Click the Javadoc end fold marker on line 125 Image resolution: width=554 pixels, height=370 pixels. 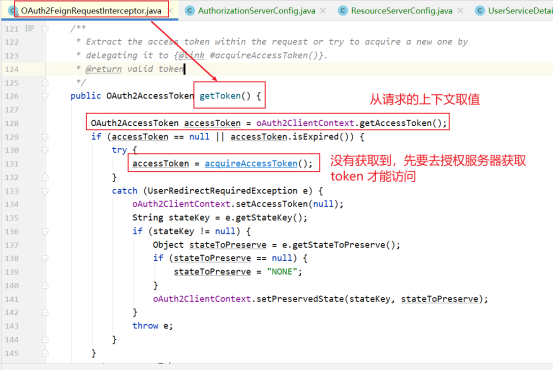(45, 83)
